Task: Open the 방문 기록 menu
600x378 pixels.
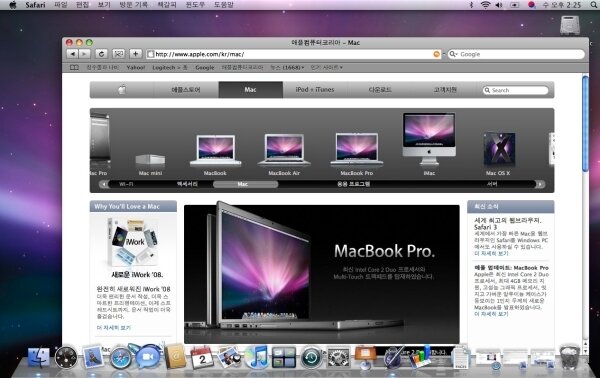Action: [x=133, y=5]
